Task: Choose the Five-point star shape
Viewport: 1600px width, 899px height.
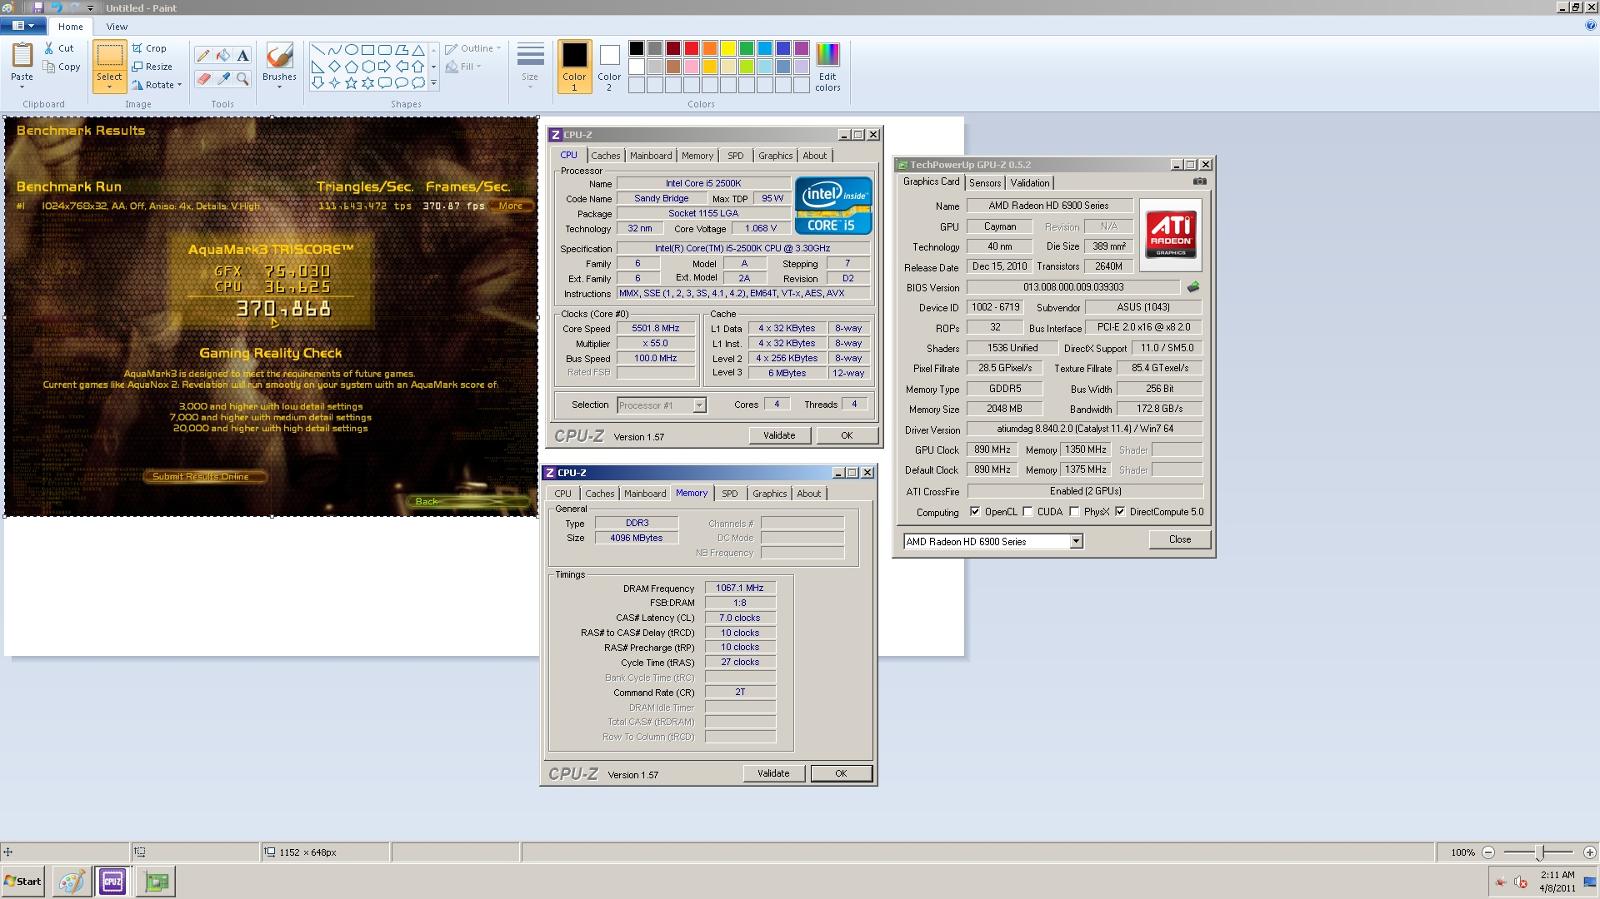Action: click(351, 83)
